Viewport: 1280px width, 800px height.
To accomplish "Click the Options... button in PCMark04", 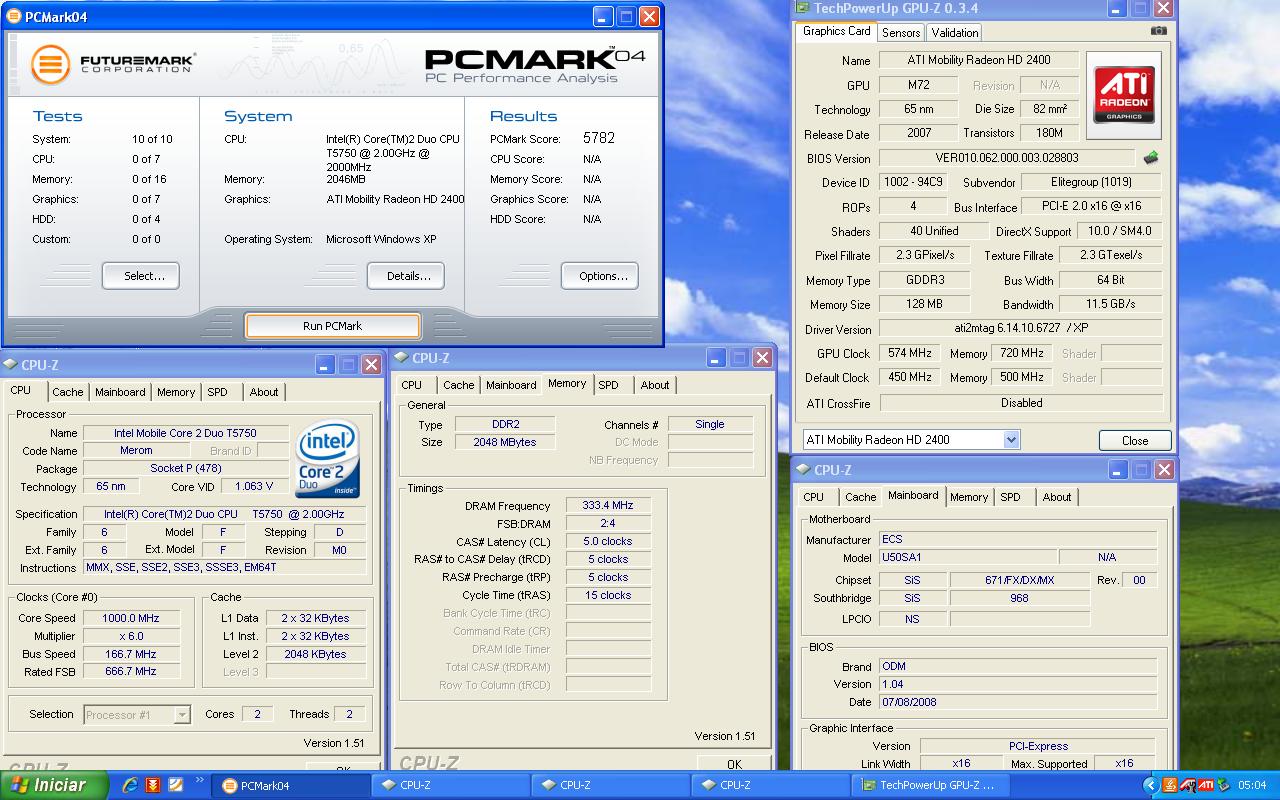I will tap(600, 276).
